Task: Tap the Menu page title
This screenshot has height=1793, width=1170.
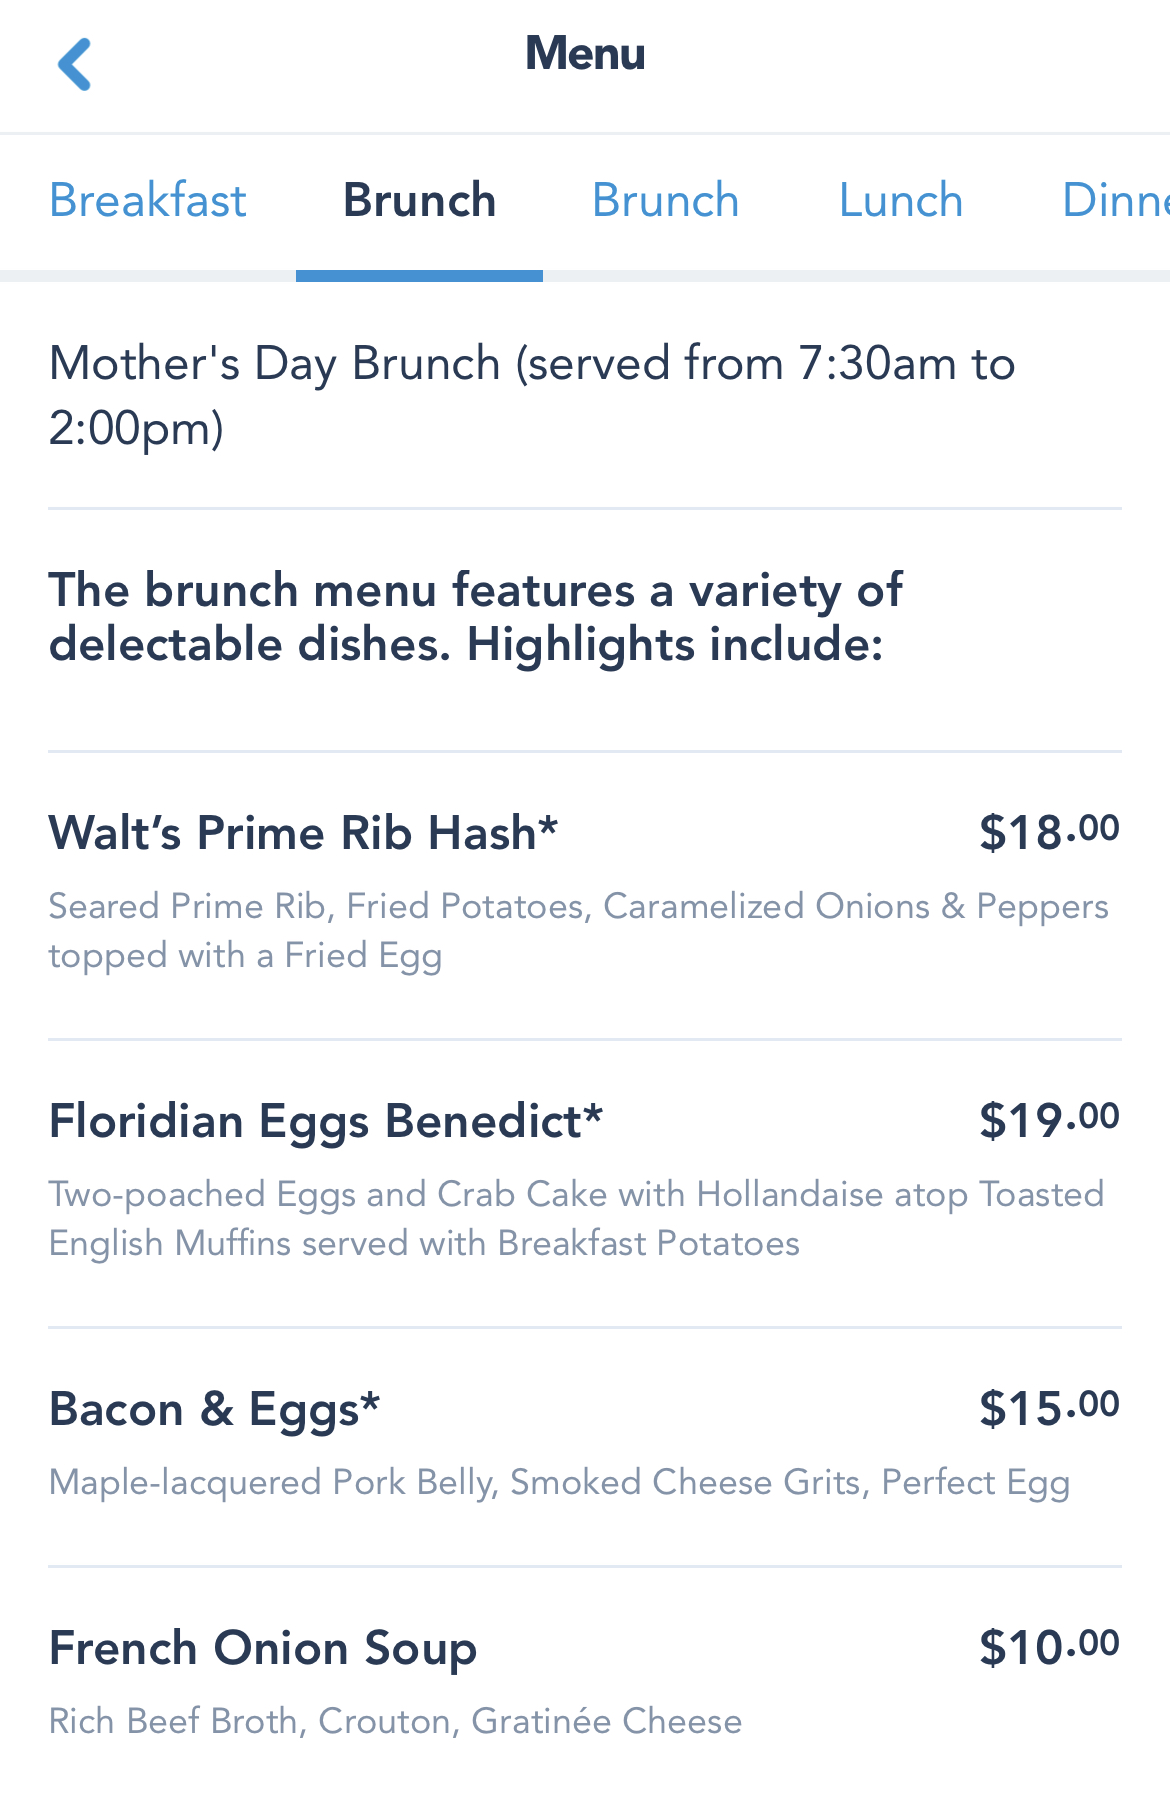Action: pyautogui.click(x=585, y=54)
